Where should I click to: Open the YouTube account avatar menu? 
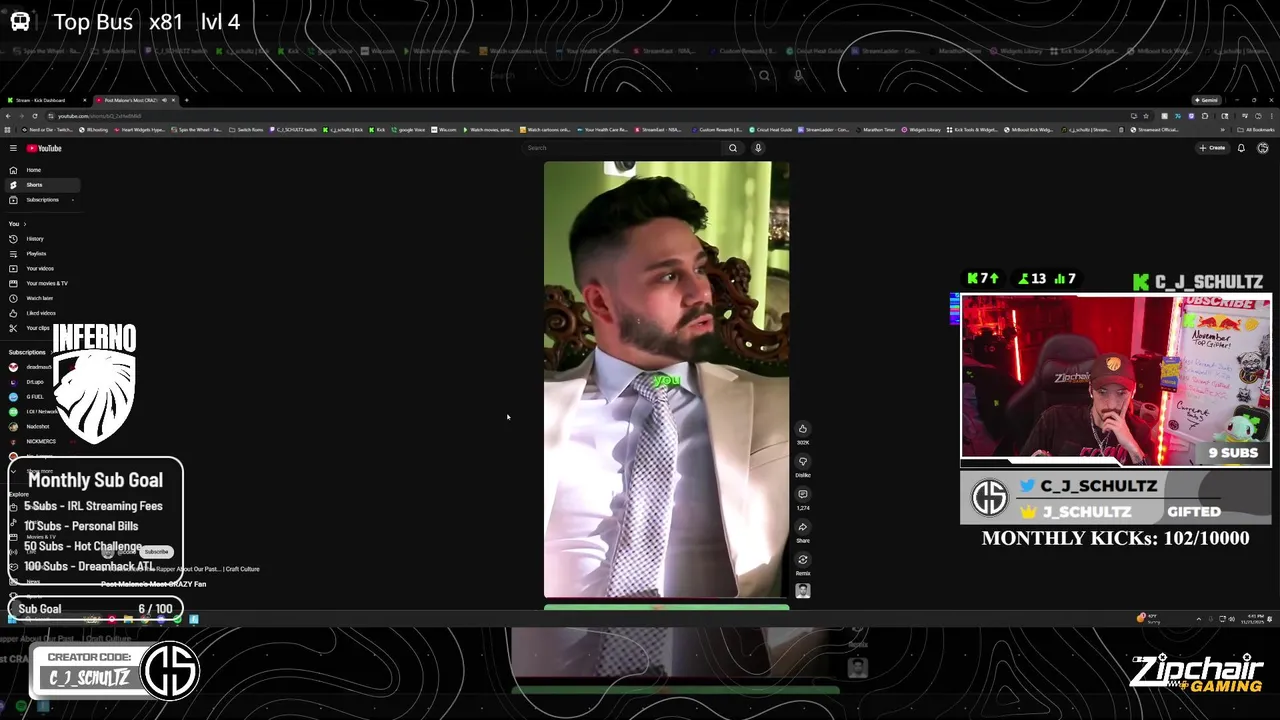(1263, 148)
